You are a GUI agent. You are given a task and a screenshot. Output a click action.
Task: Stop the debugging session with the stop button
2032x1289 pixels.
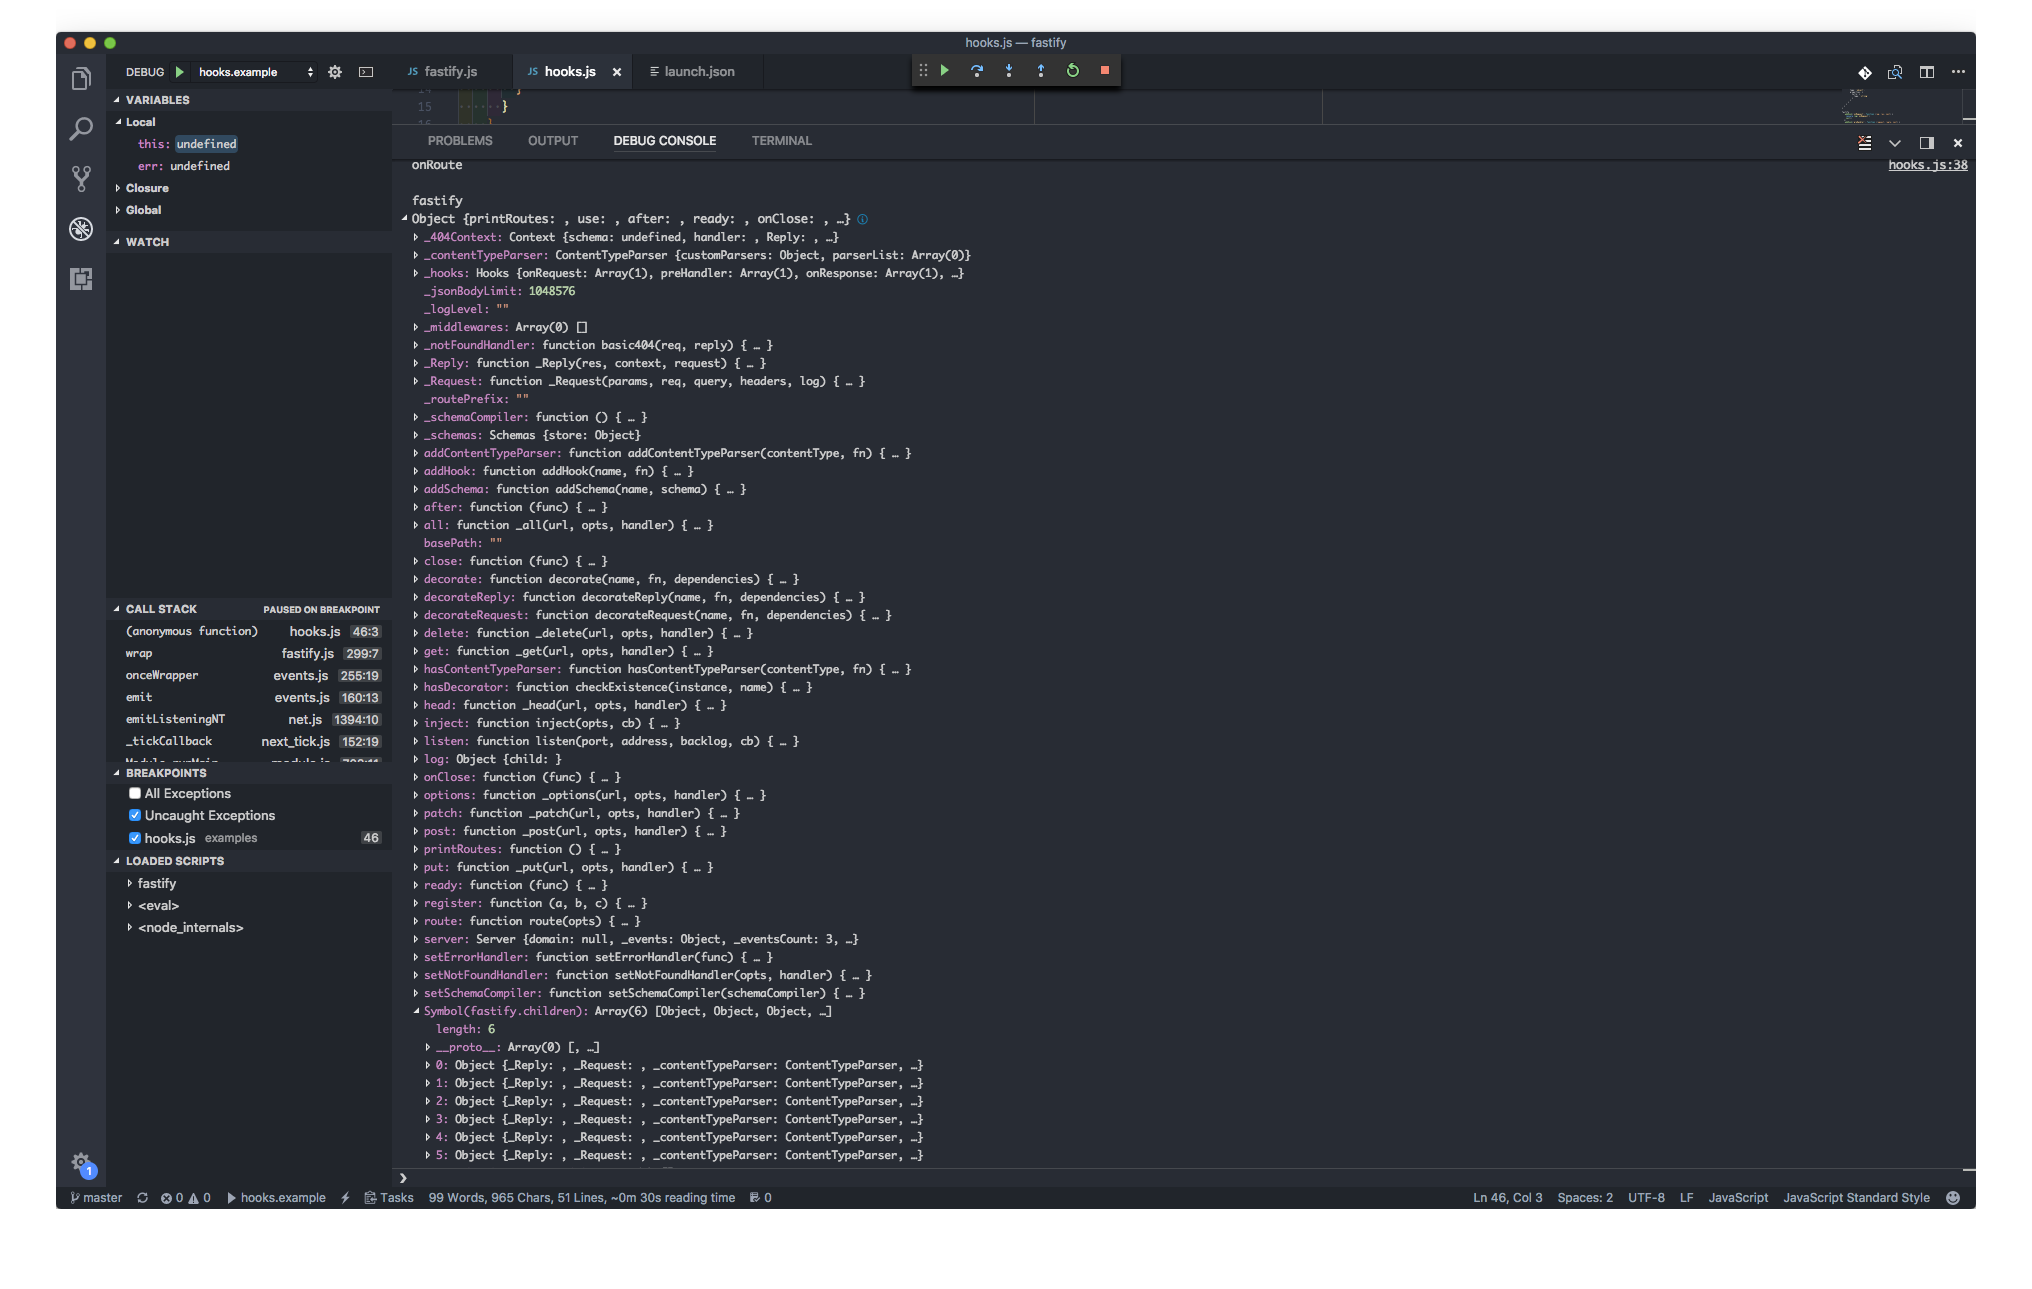1104,71
